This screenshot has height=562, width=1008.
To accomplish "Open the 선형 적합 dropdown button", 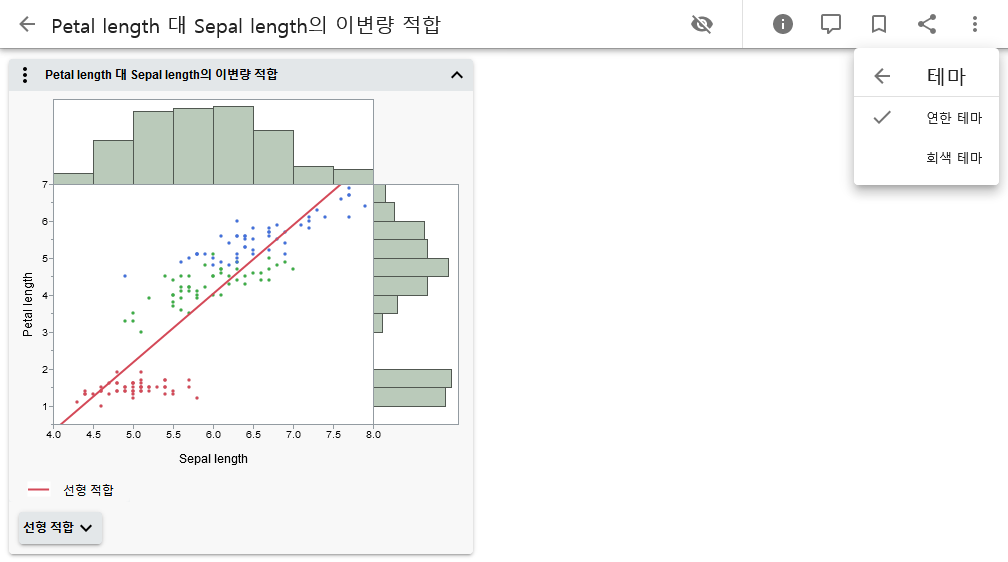I will pyautogui.click(x=60, y=527).
